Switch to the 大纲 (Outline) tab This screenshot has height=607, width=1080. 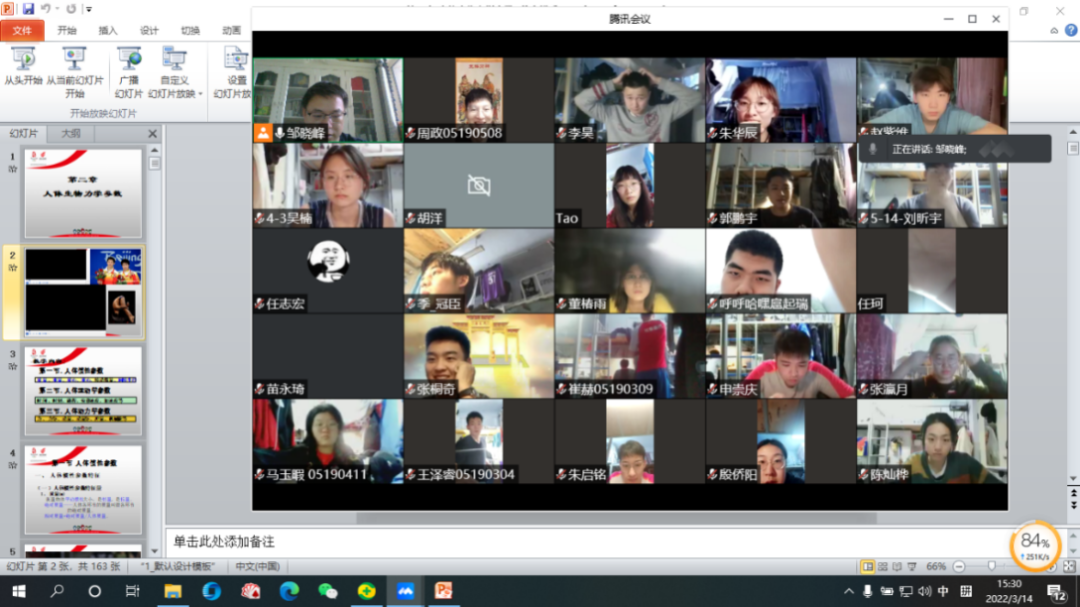click(71, 134)
